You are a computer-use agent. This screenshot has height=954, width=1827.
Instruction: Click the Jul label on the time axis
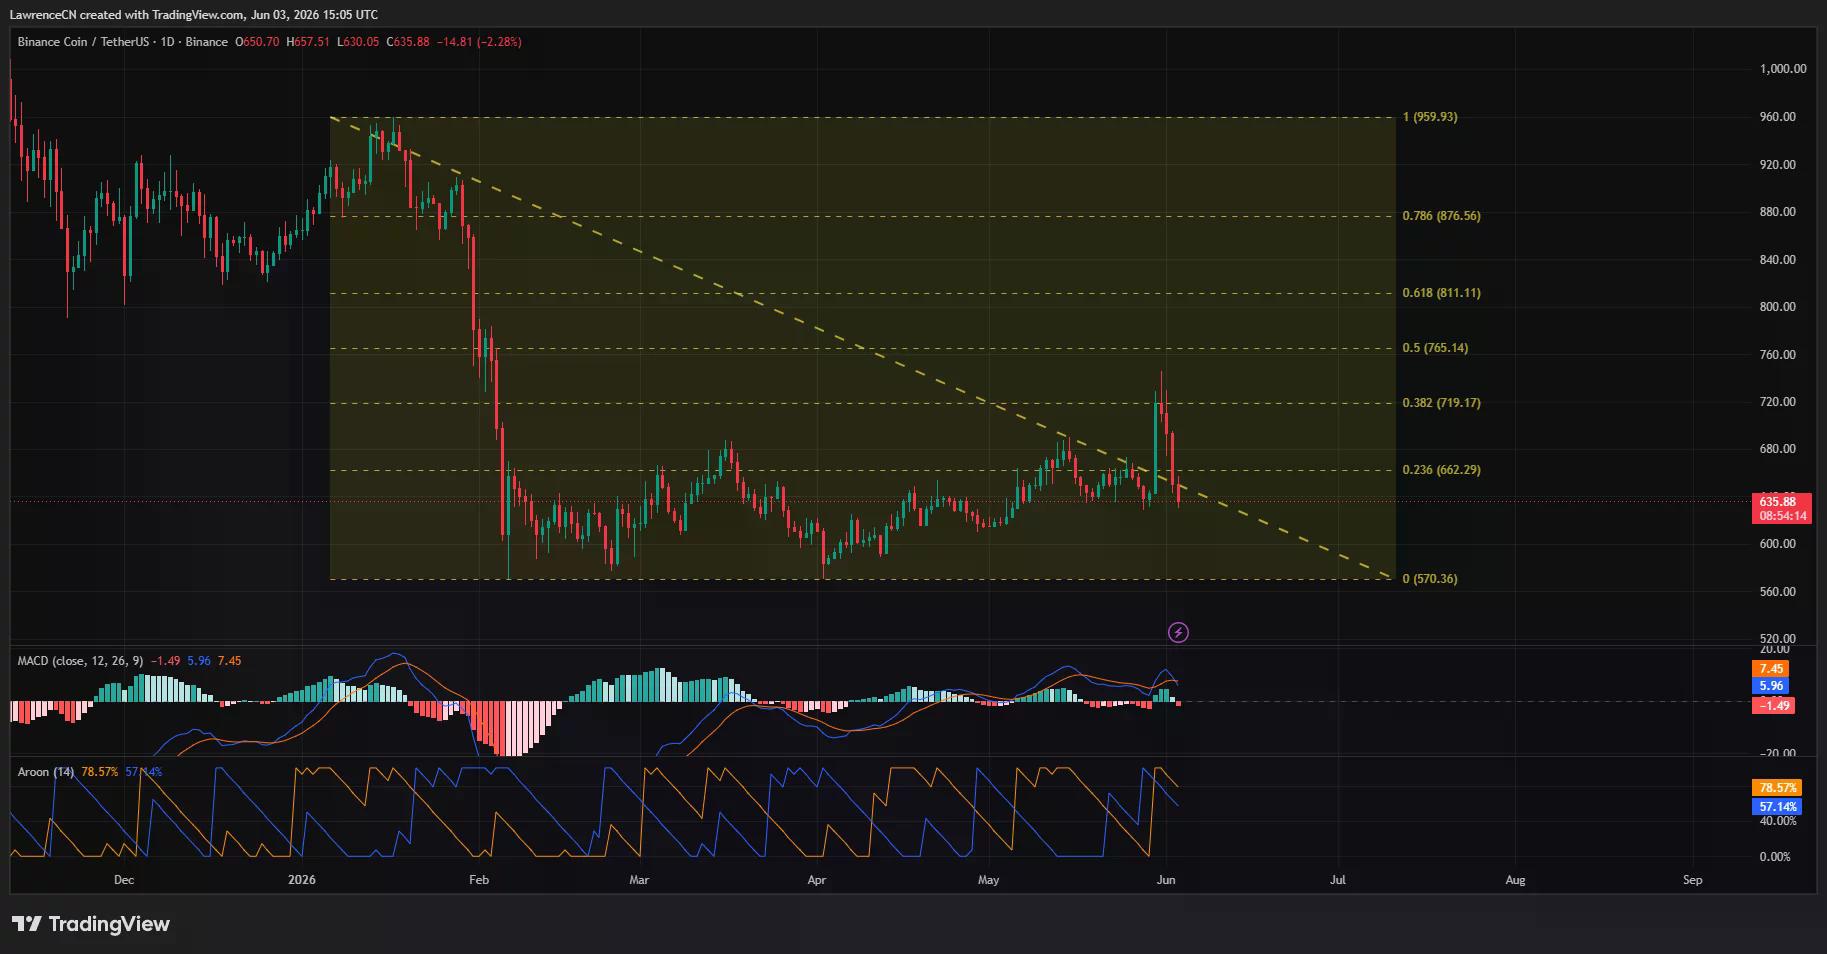[1338, 880]
